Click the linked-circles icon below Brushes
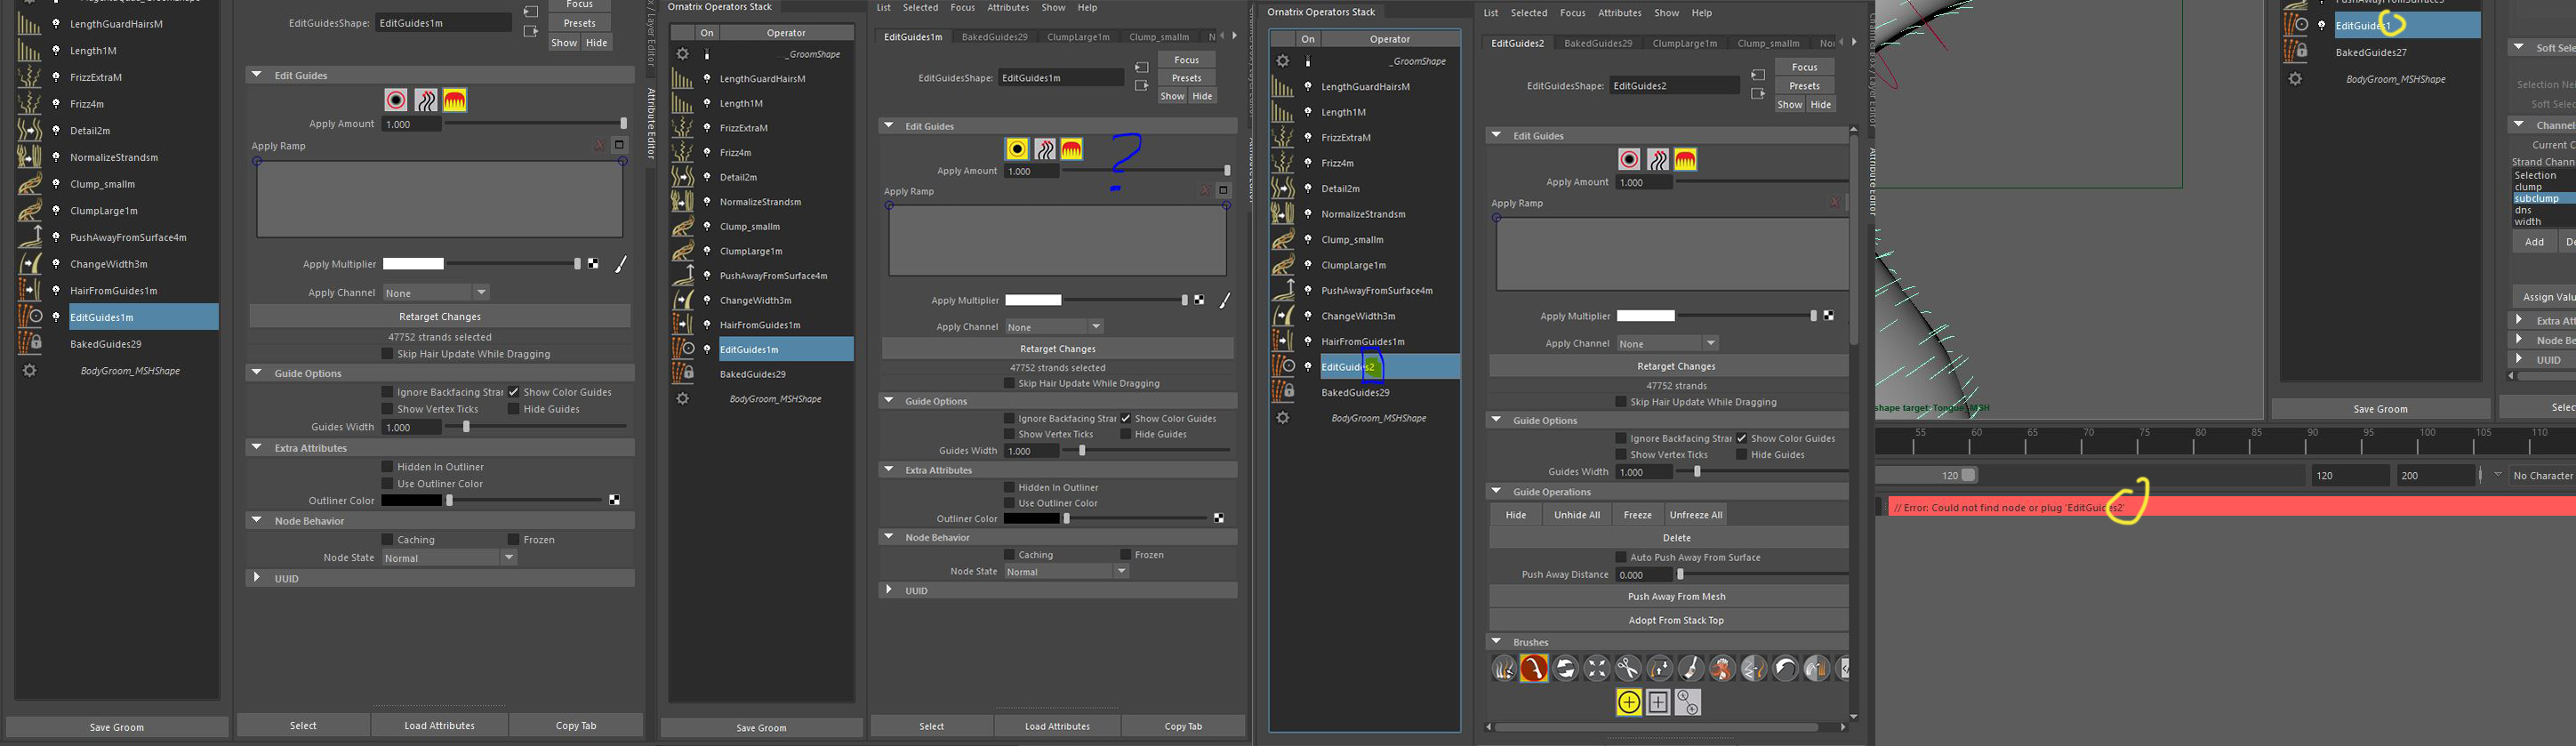The image size is (2576, 746). click(x=1688, y=703)
